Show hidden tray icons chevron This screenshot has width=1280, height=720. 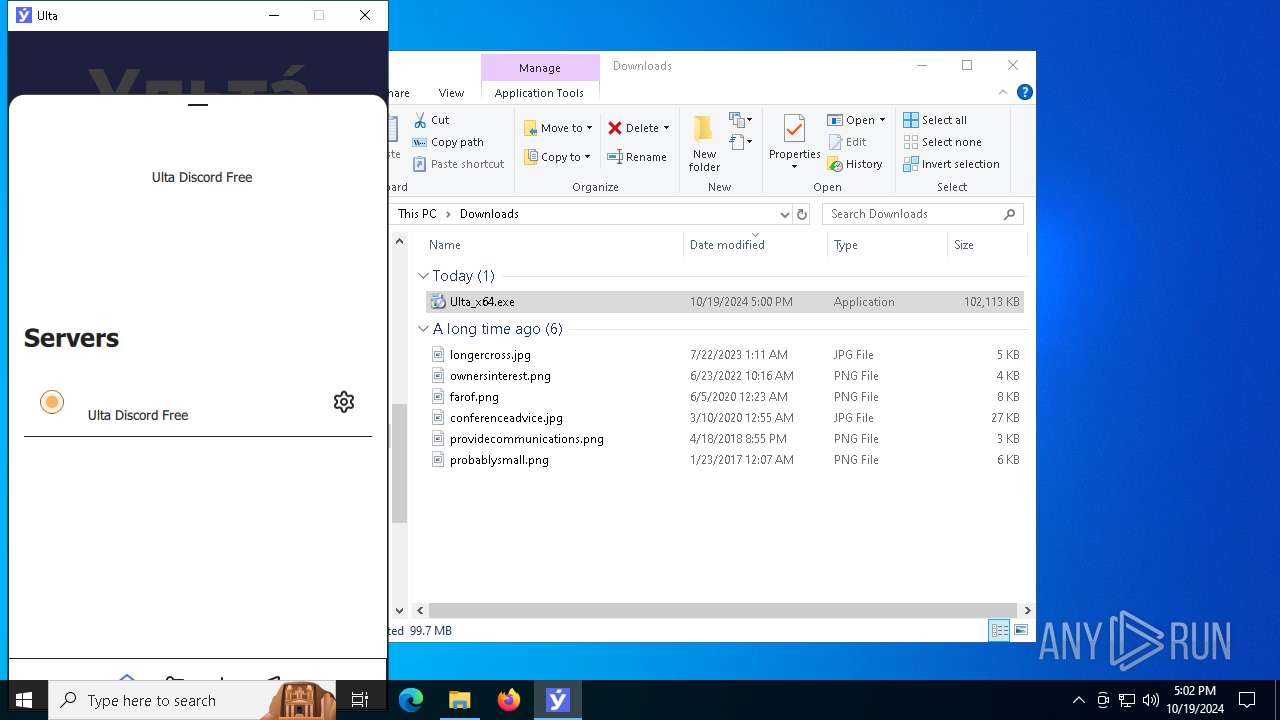pyautogui.click(x=1078, y=700)
